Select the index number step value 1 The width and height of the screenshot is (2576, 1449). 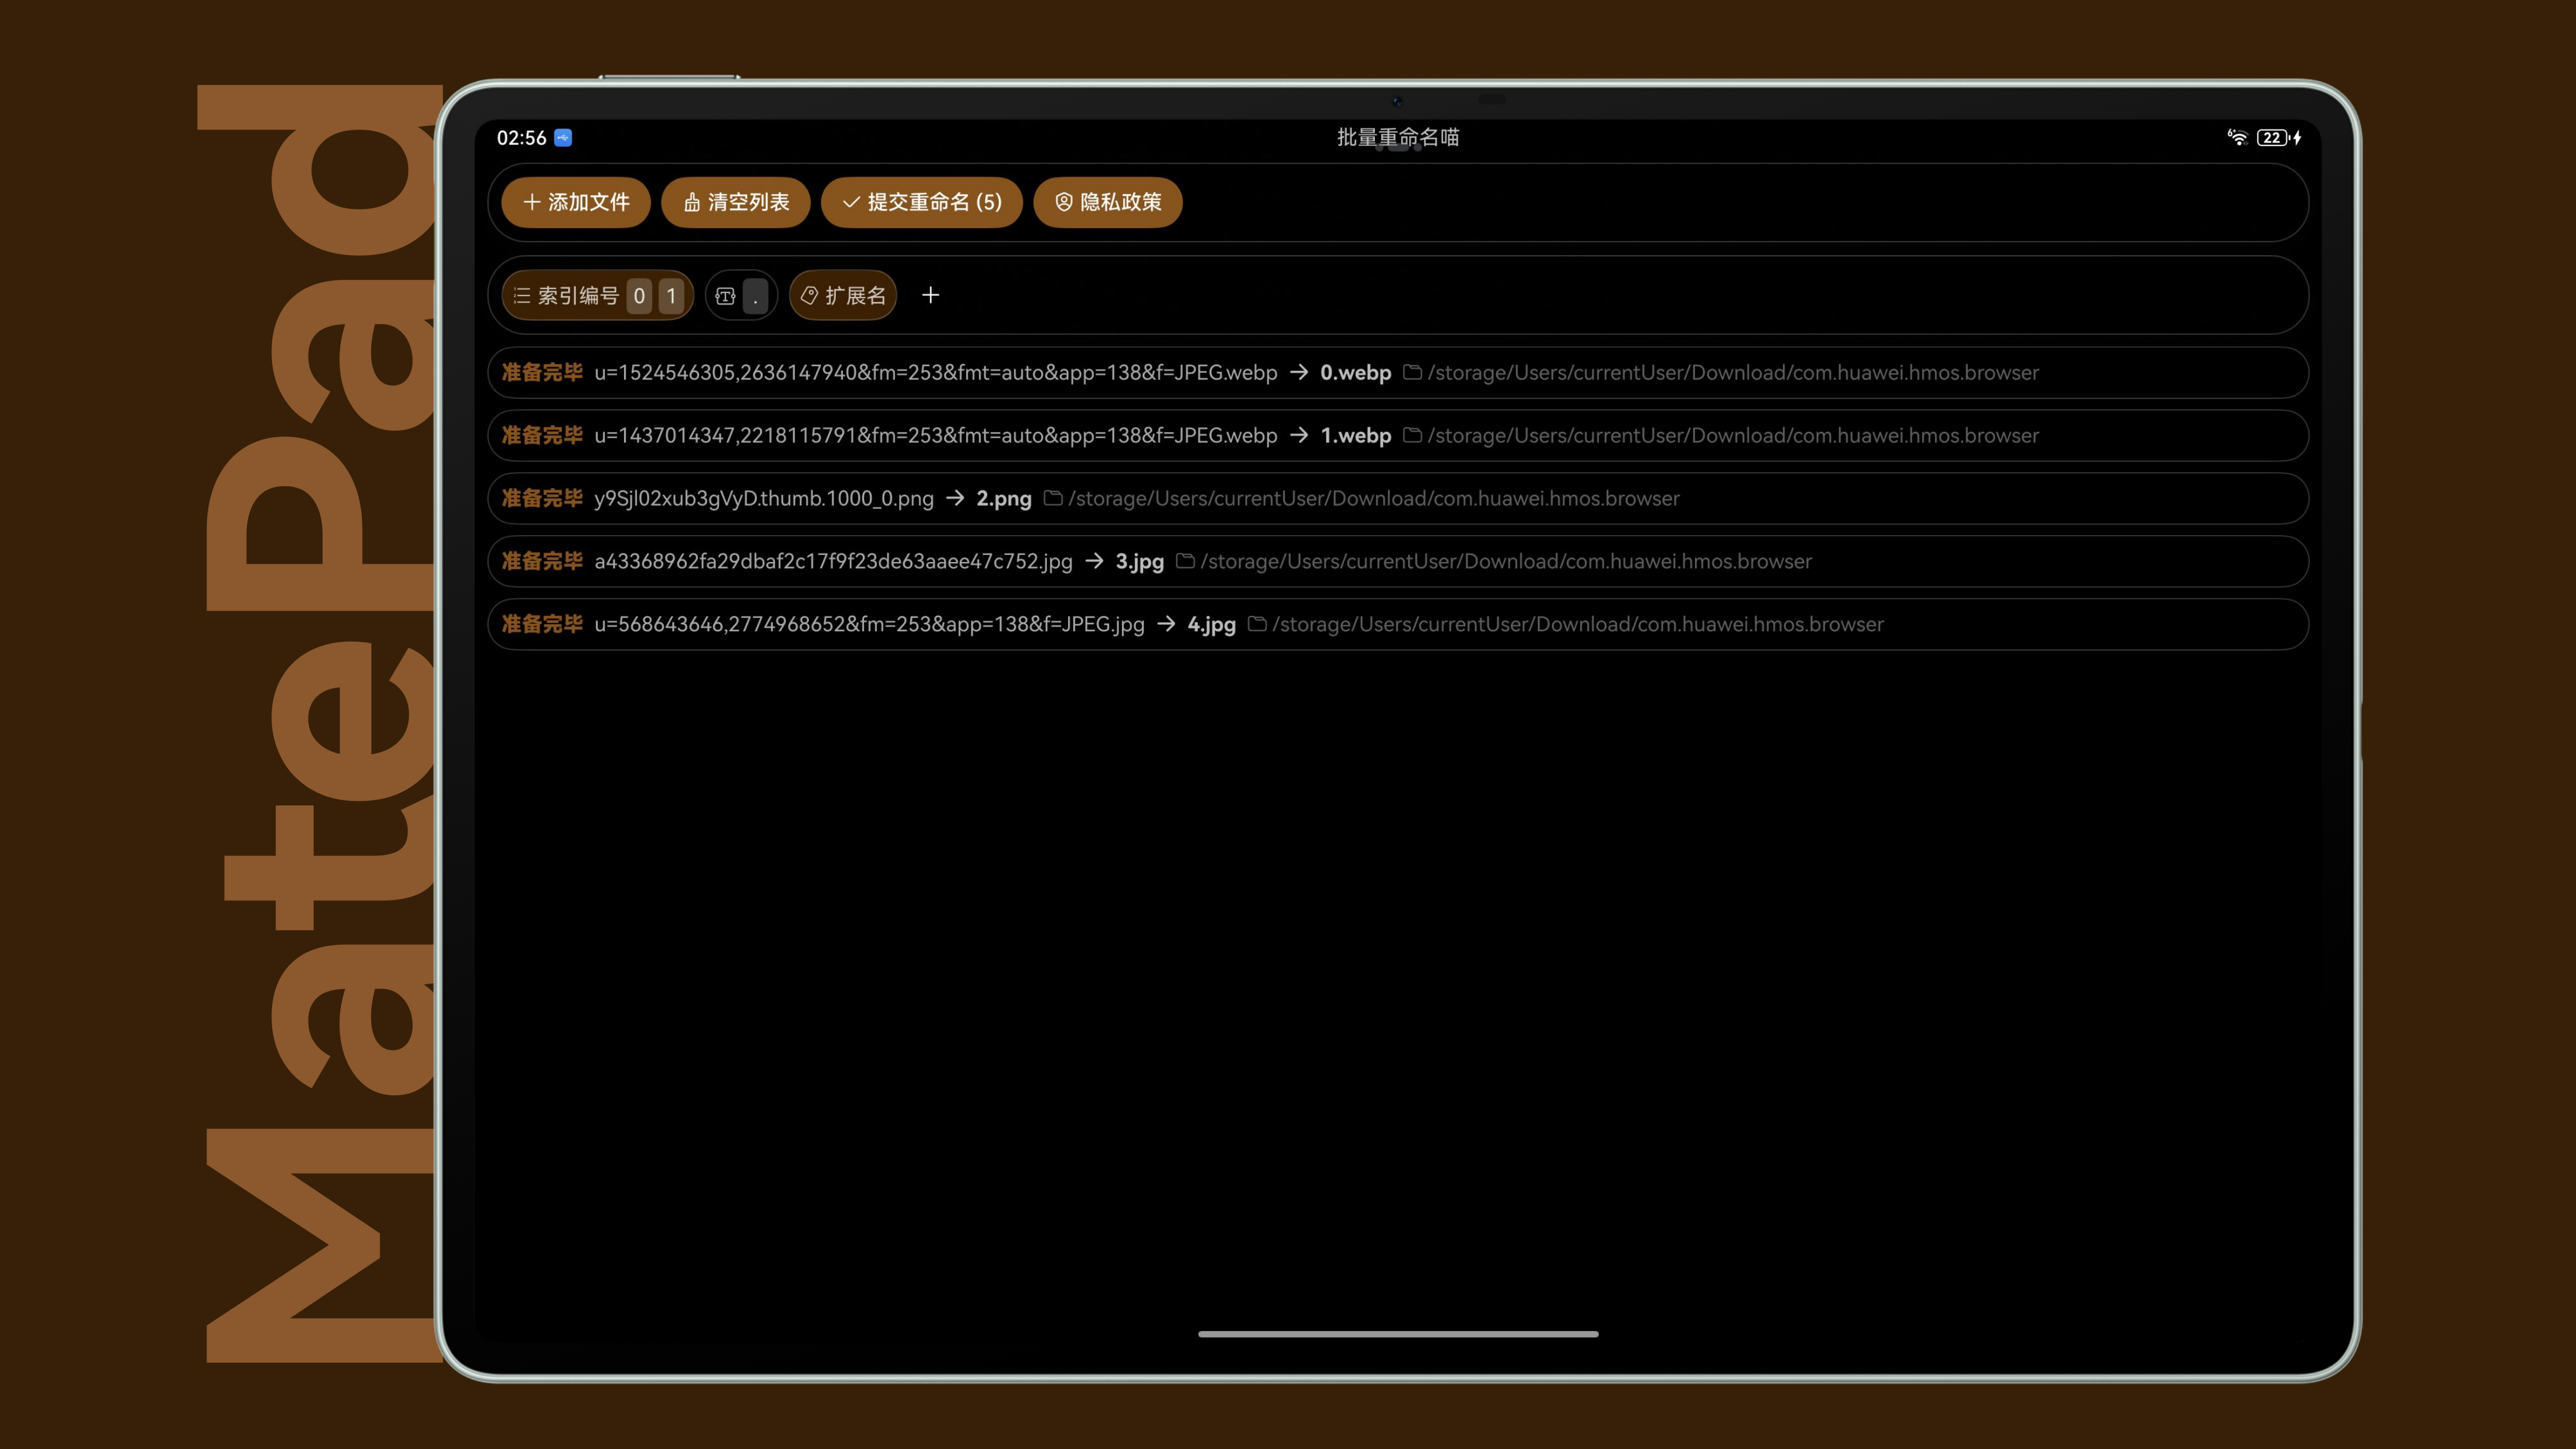click(x=671, y=296)
